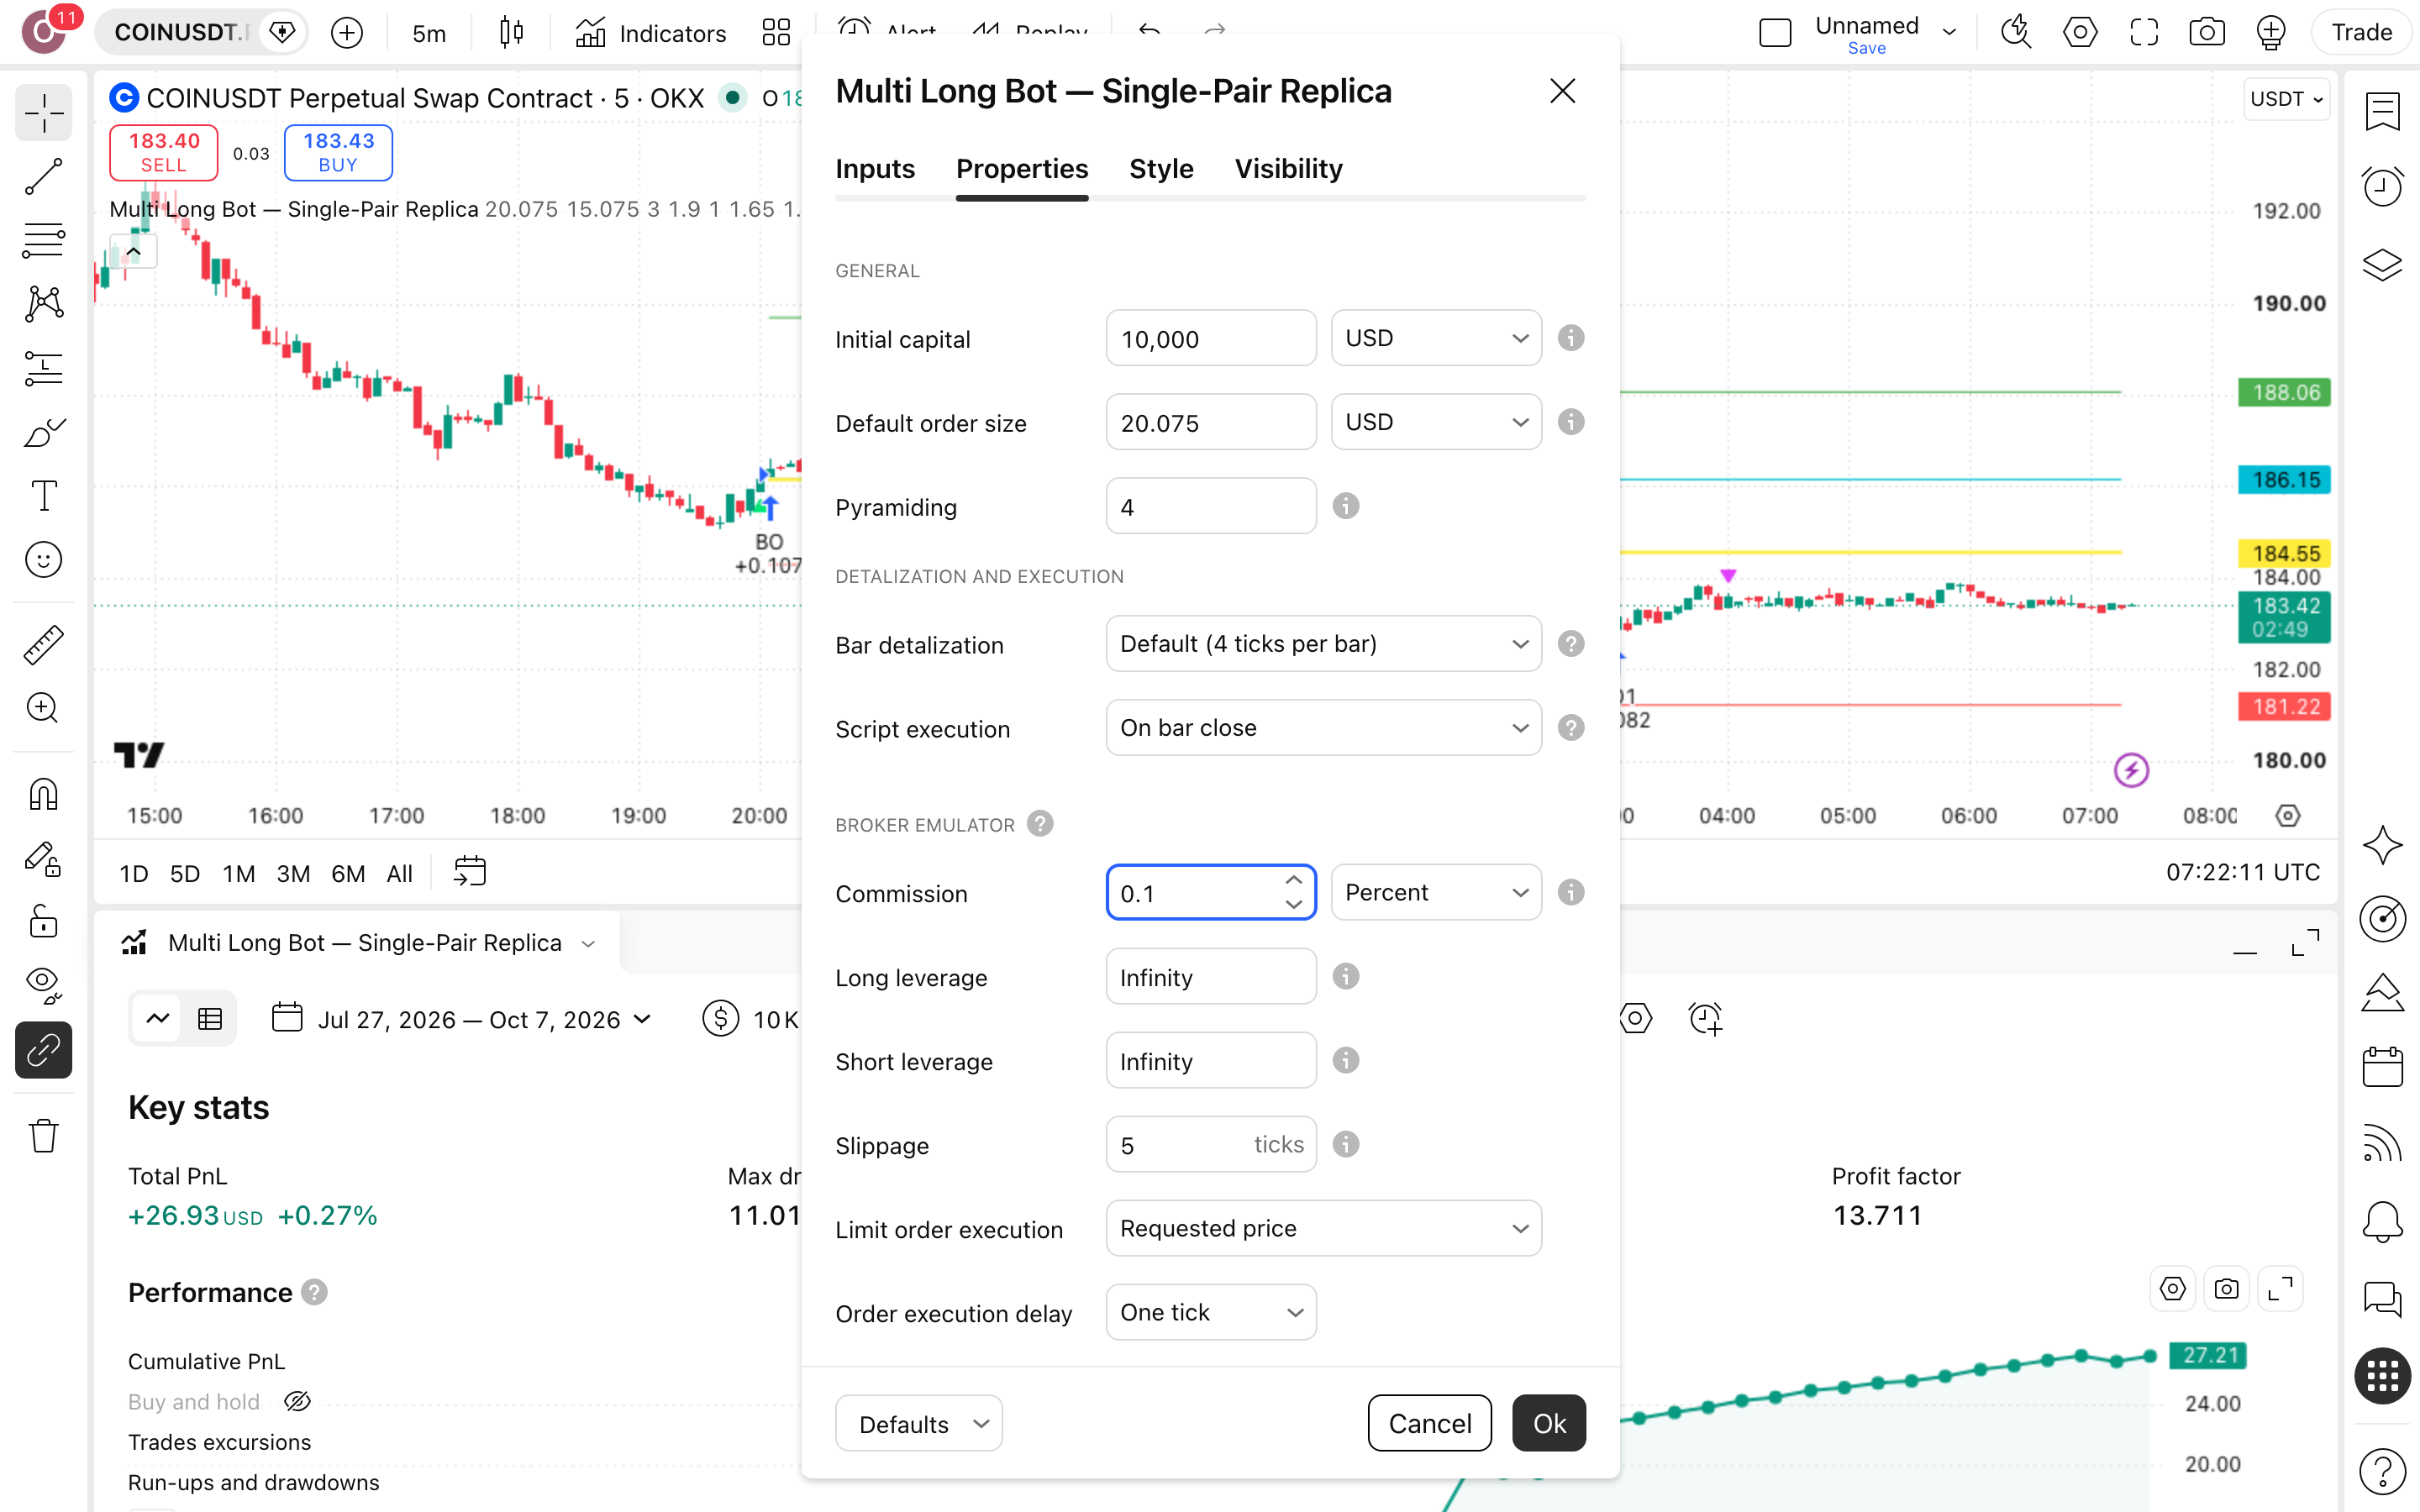This screenshot has height=1512, width=2420.
Task: Switch to the Inputs tab
Action: pos(875,169)
